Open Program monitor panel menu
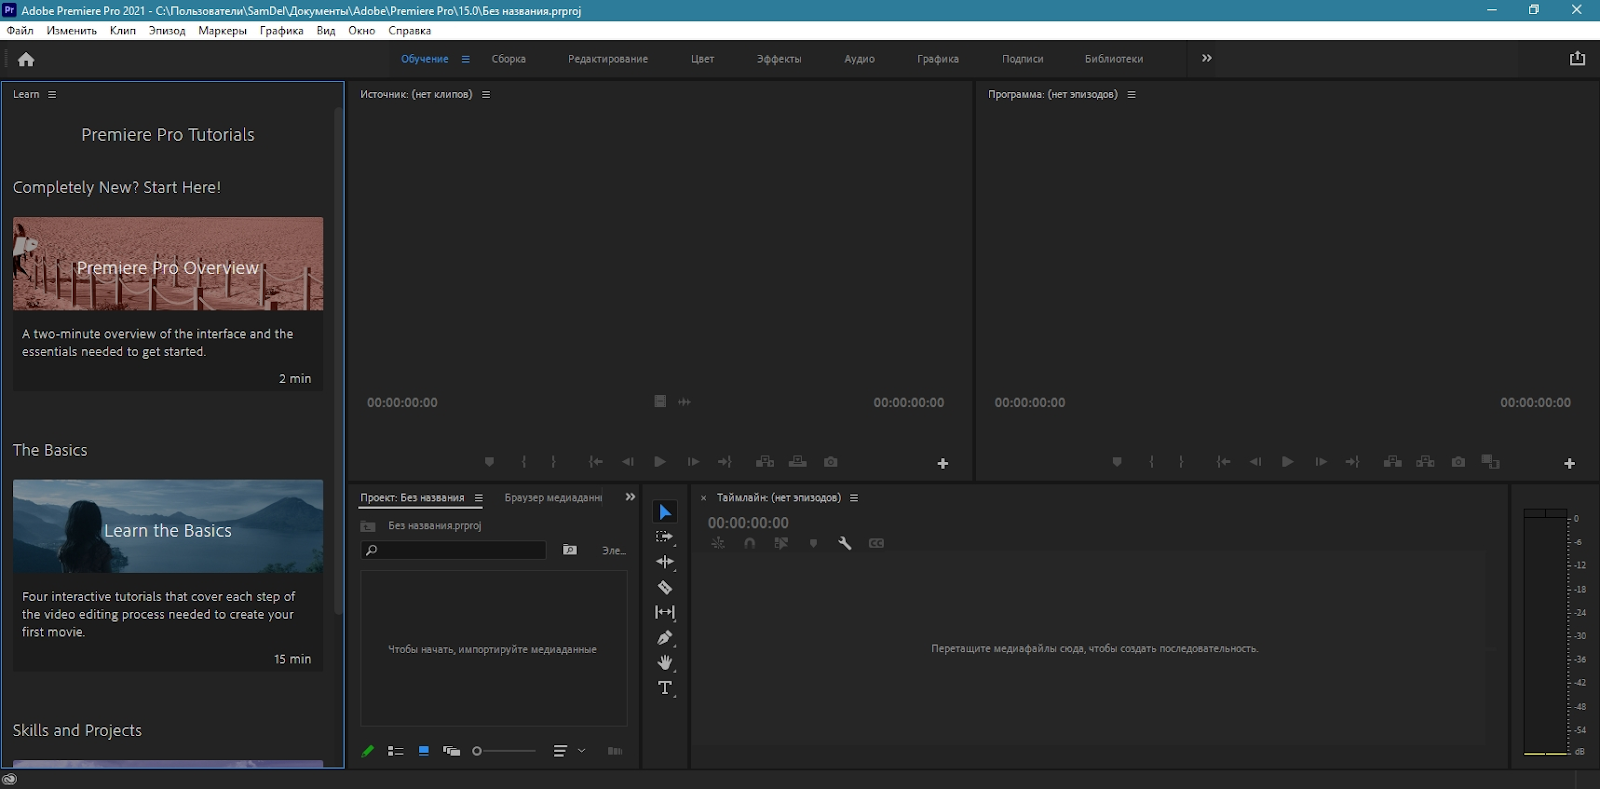 click(x=1132, y=94)
